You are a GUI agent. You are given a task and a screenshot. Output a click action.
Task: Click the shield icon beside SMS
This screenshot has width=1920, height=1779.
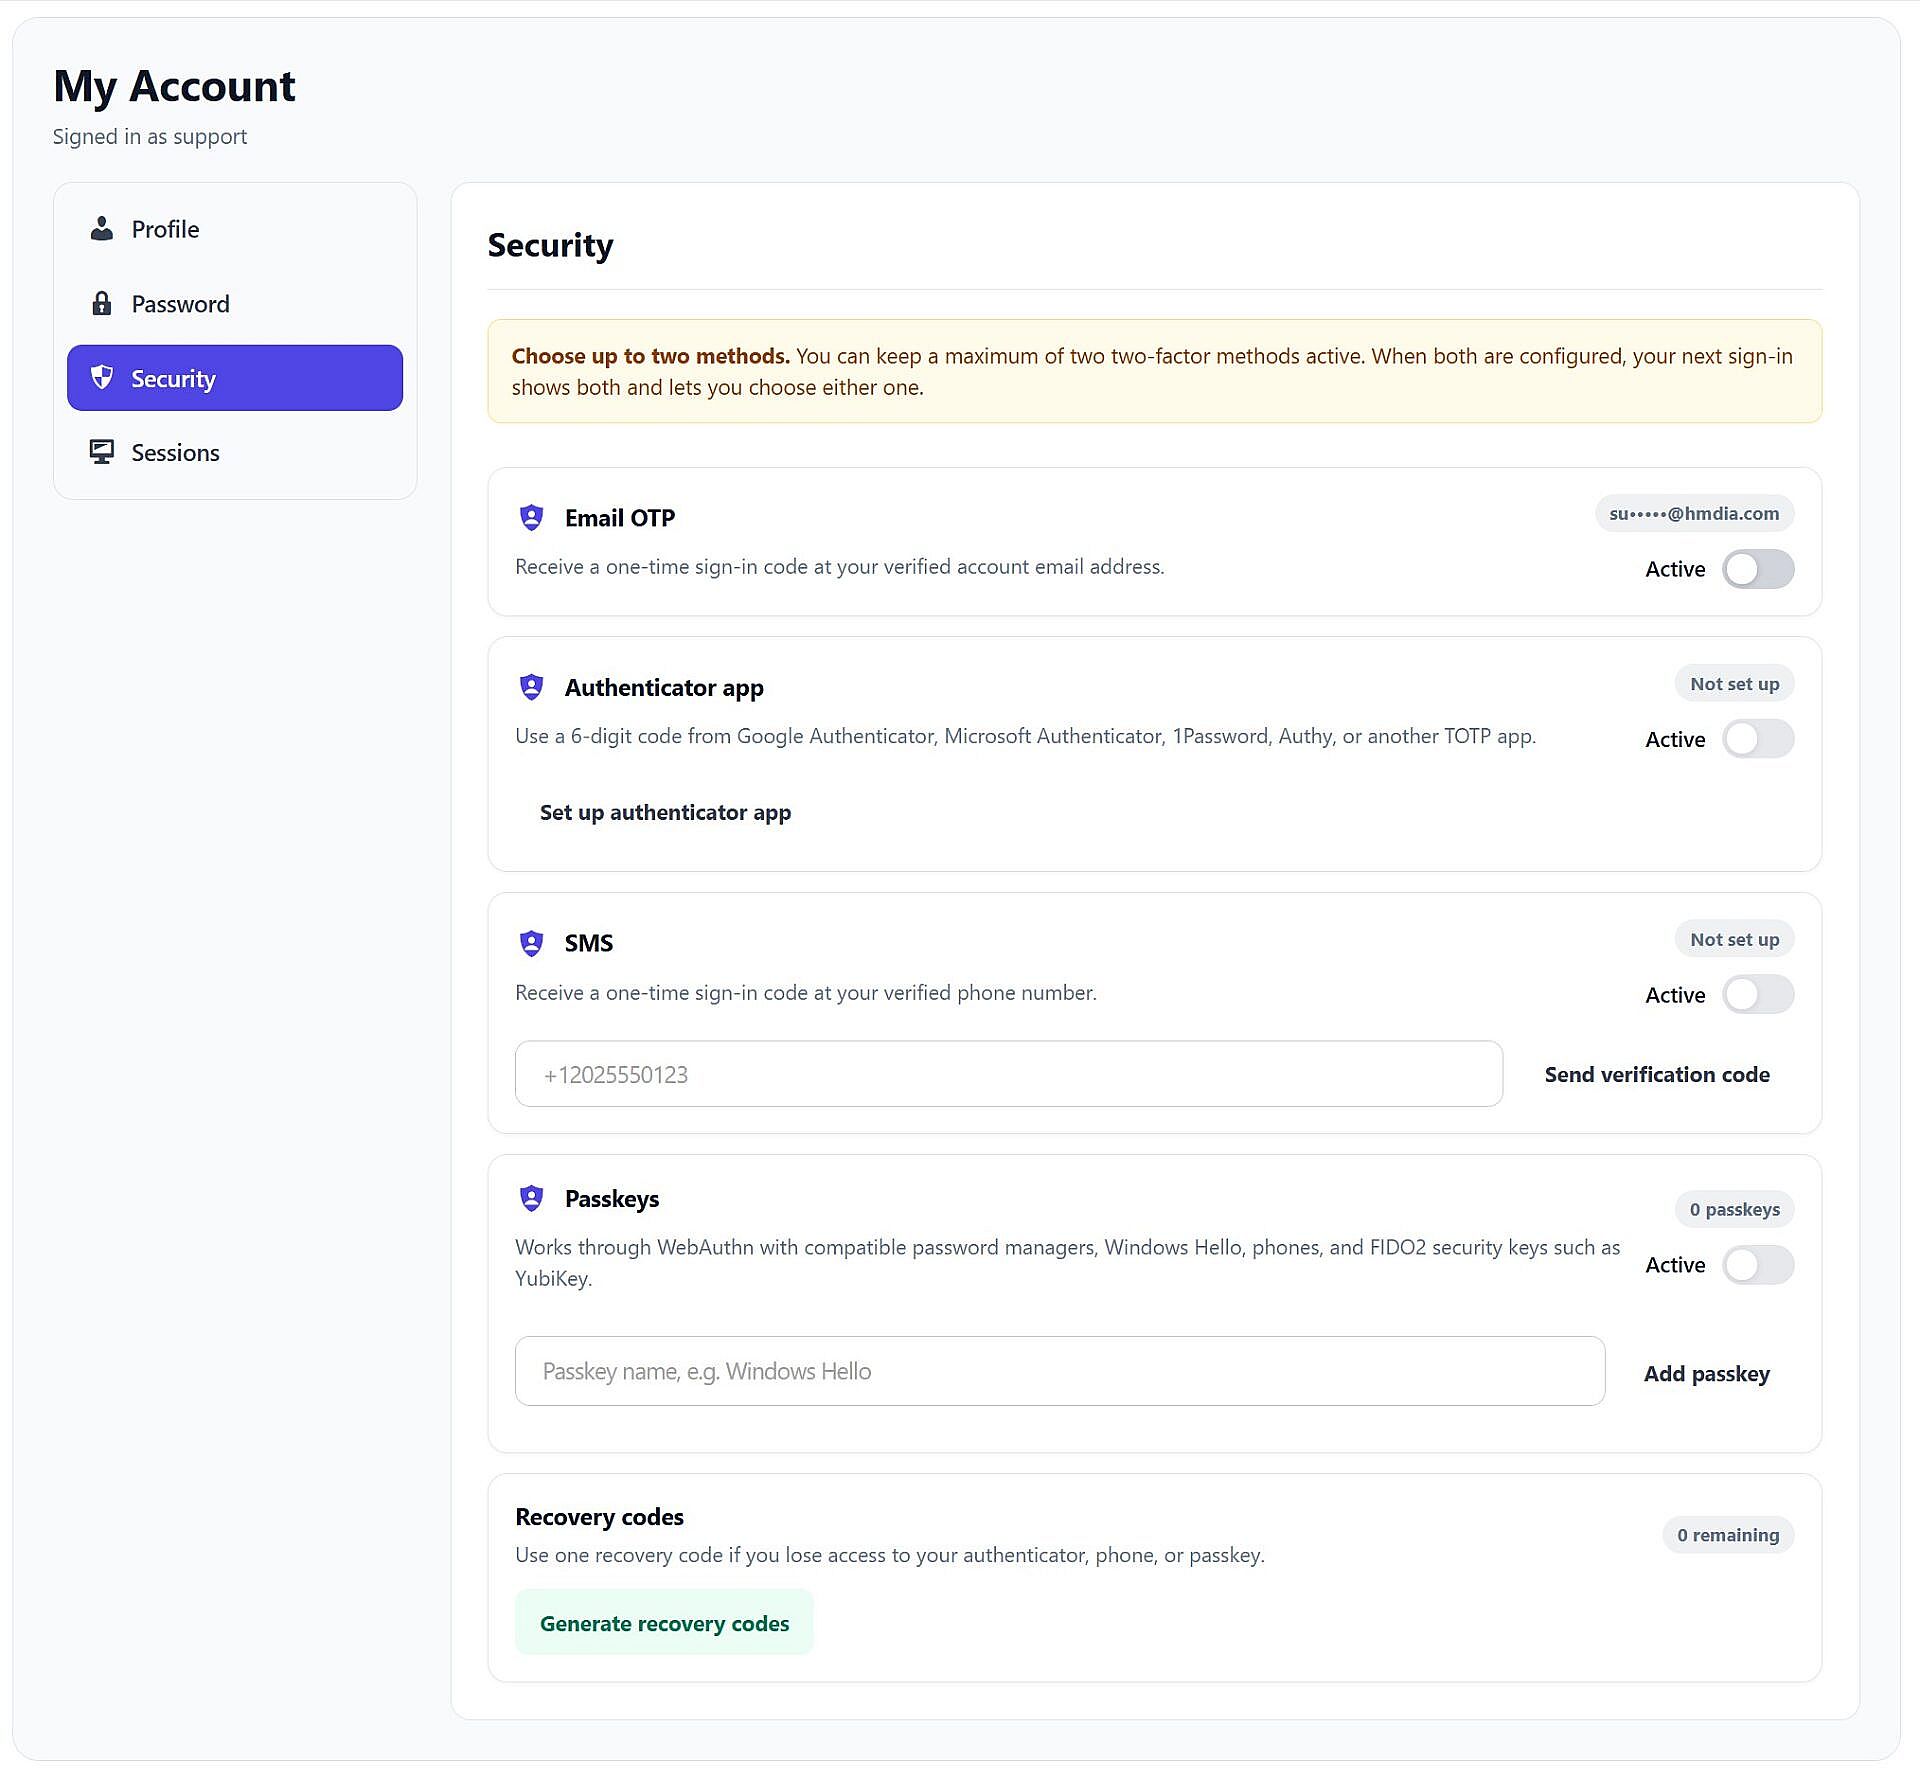point(532,943)
